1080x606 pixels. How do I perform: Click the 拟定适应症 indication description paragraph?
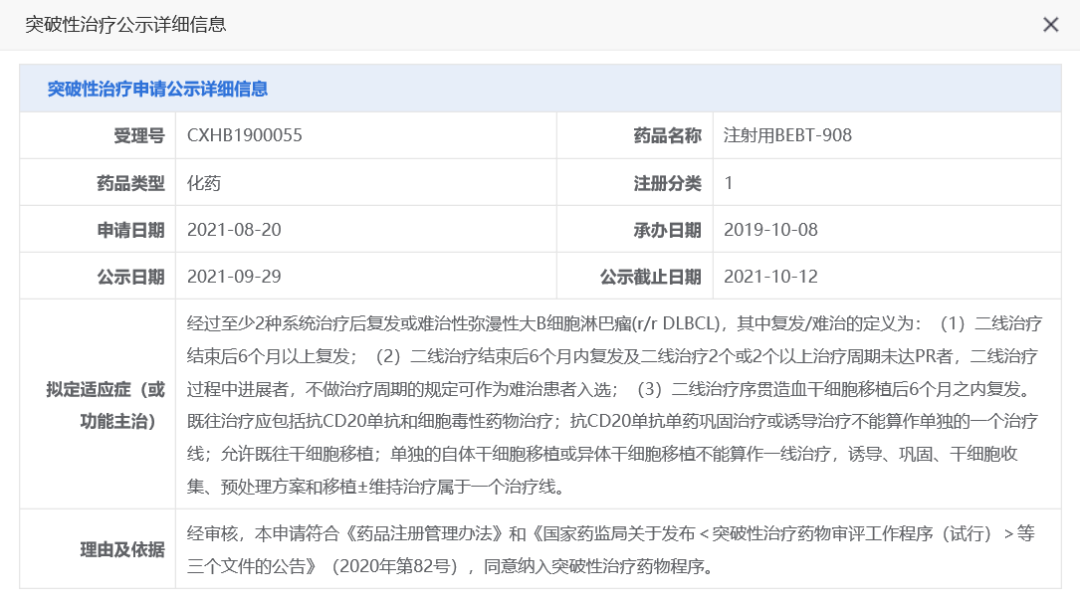(x=614, y=405)
